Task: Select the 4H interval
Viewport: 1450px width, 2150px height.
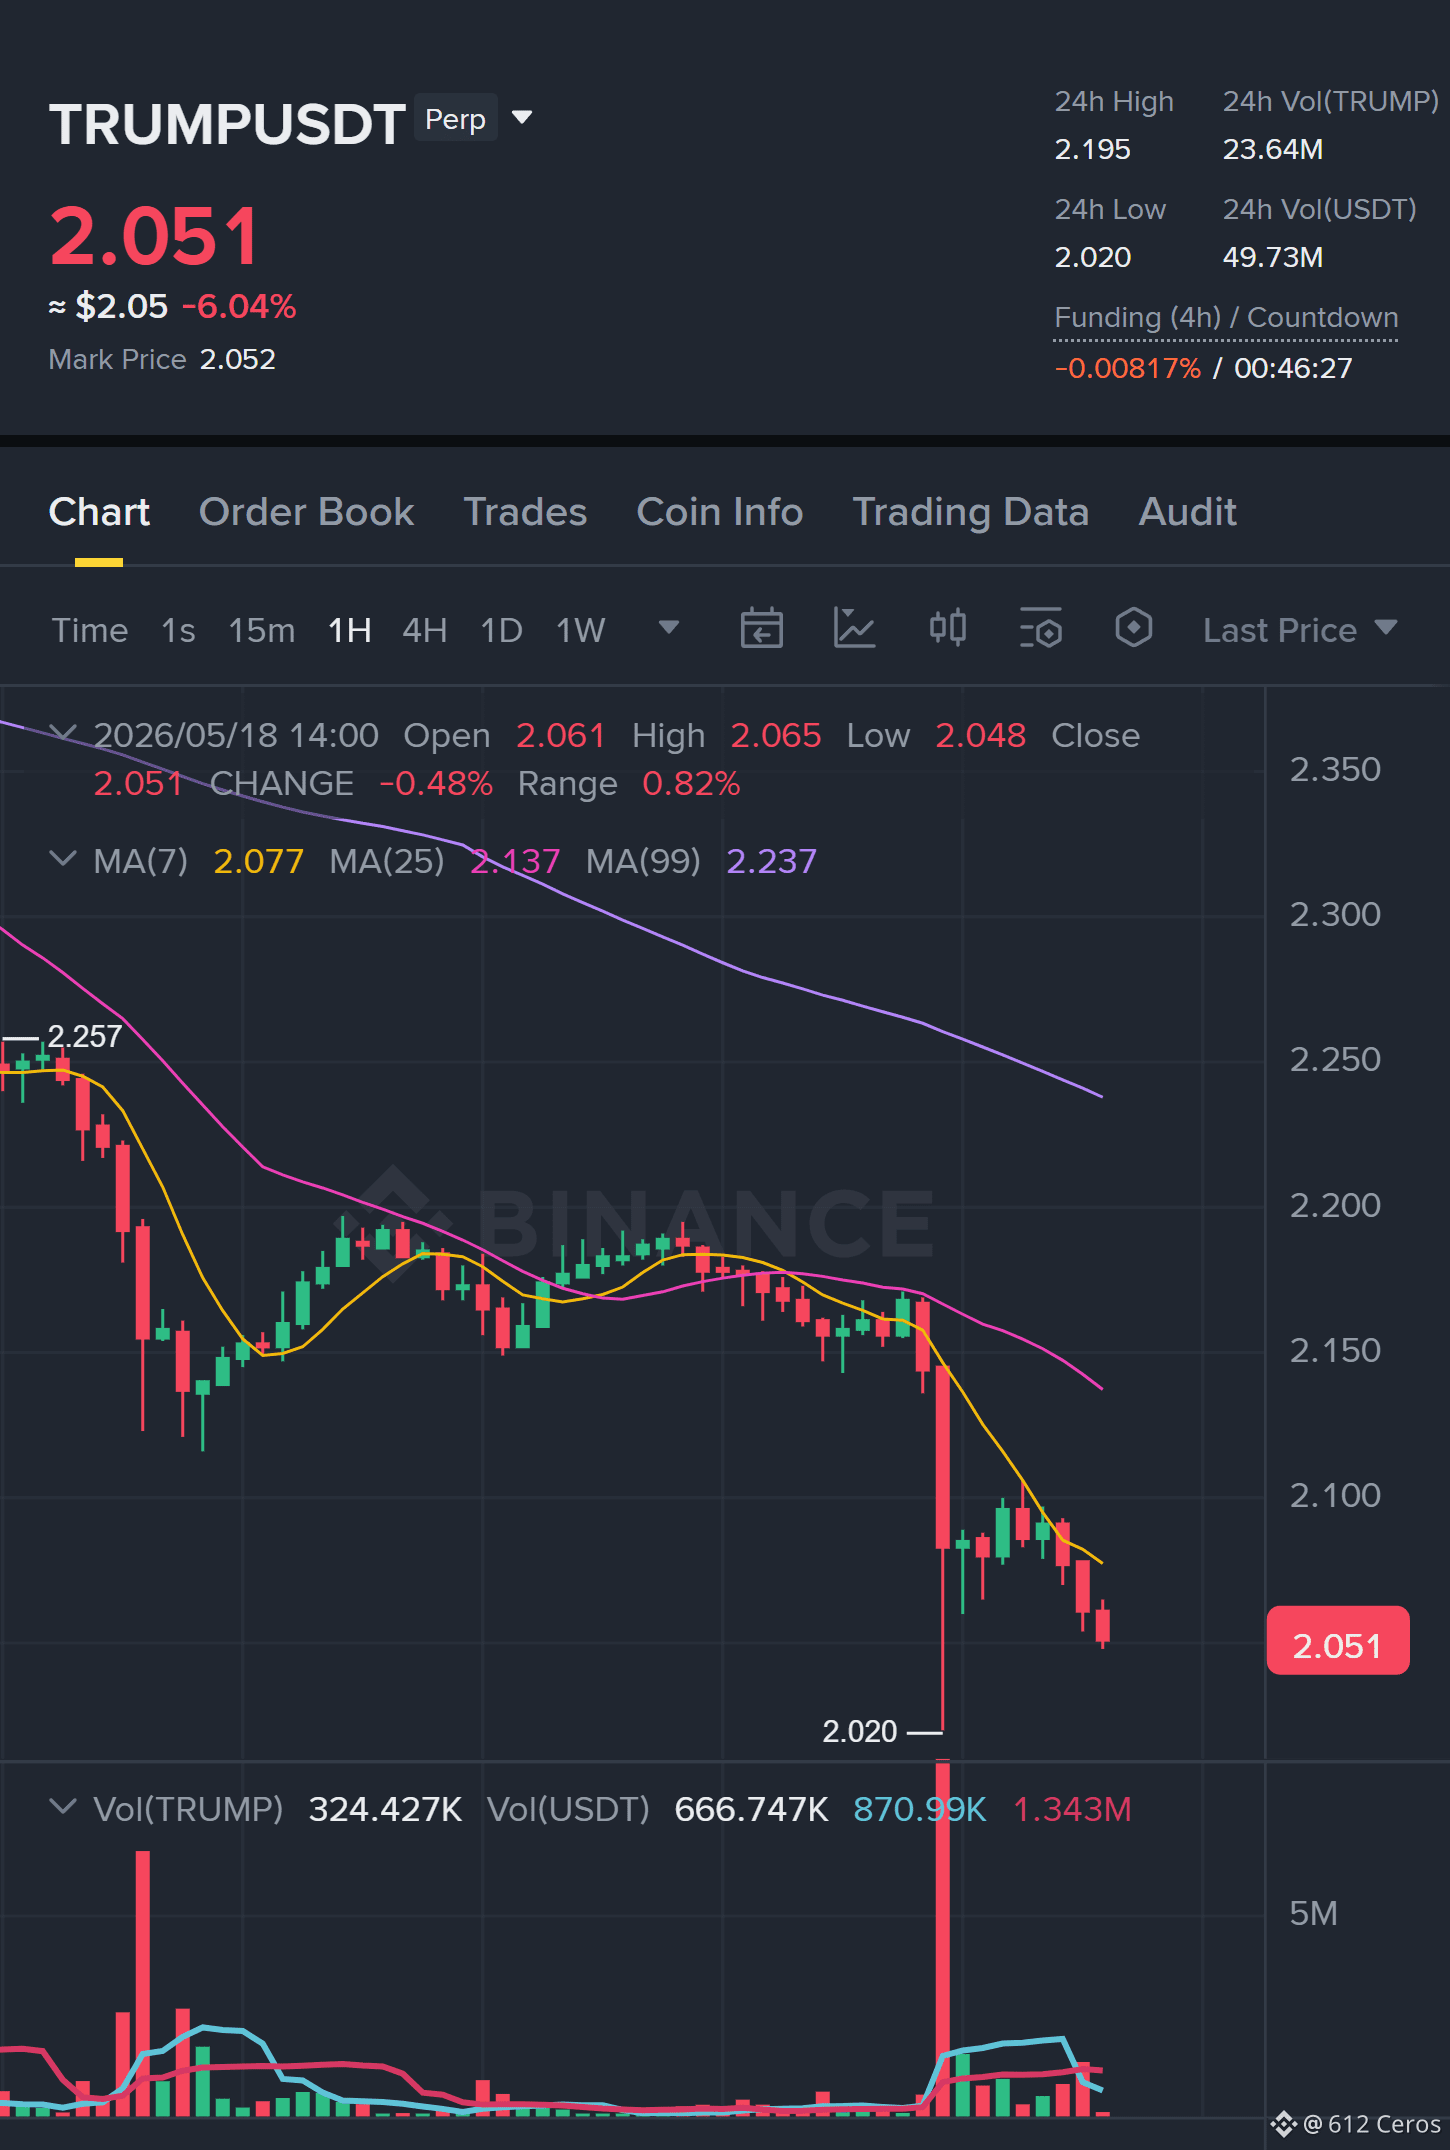Action: click(424, 630)
